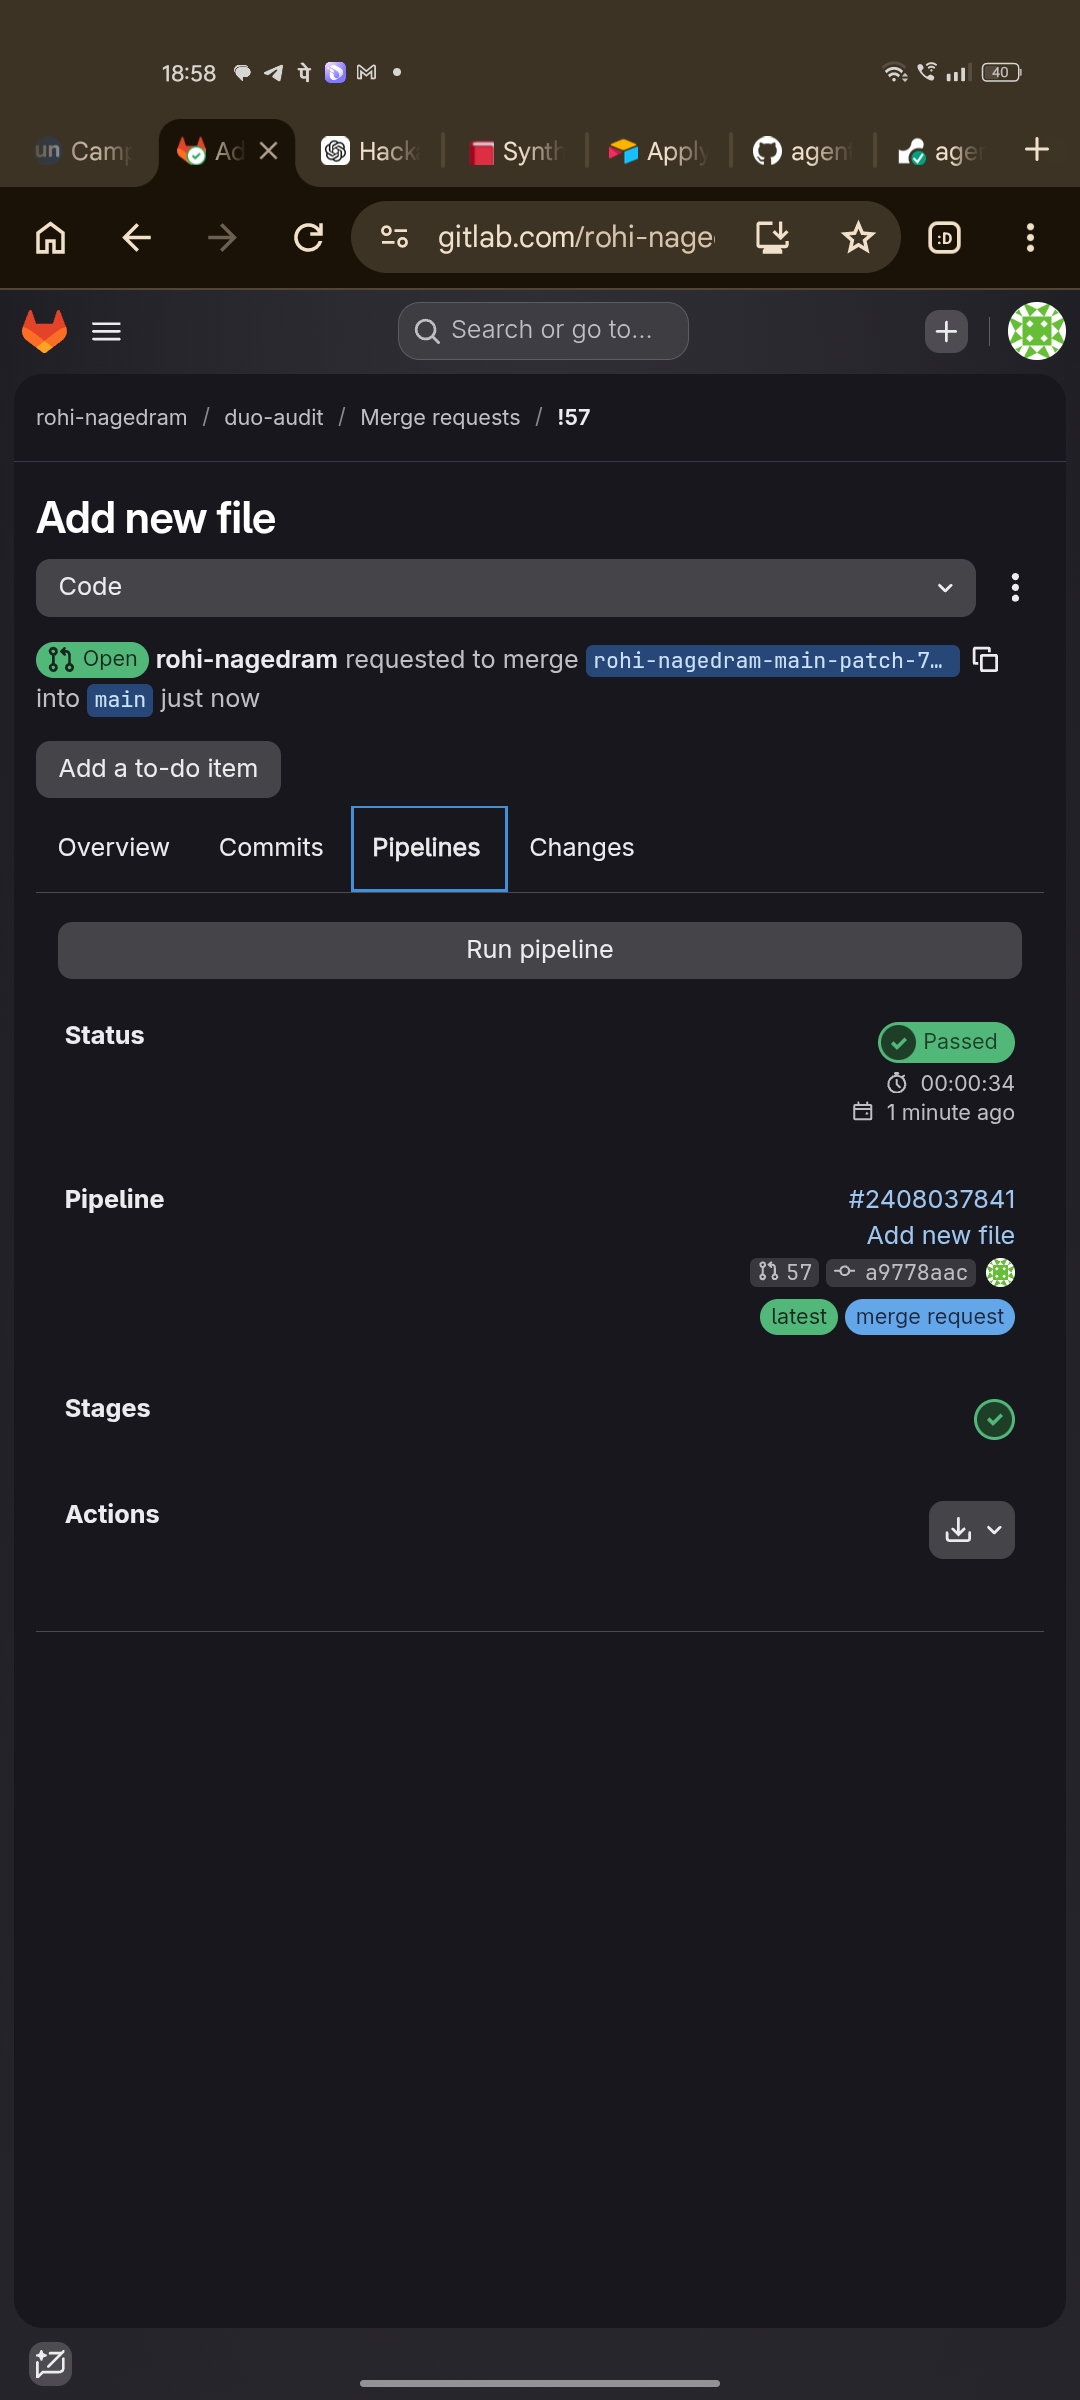
Task: Click the Run pipeline button
Action: tap(540, 950)
